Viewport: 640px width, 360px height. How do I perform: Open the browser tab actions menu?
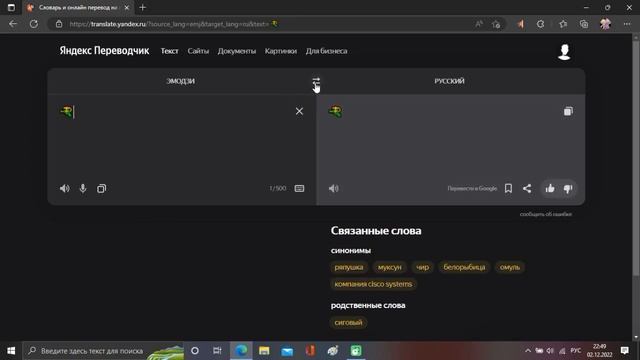click(11, 7)
